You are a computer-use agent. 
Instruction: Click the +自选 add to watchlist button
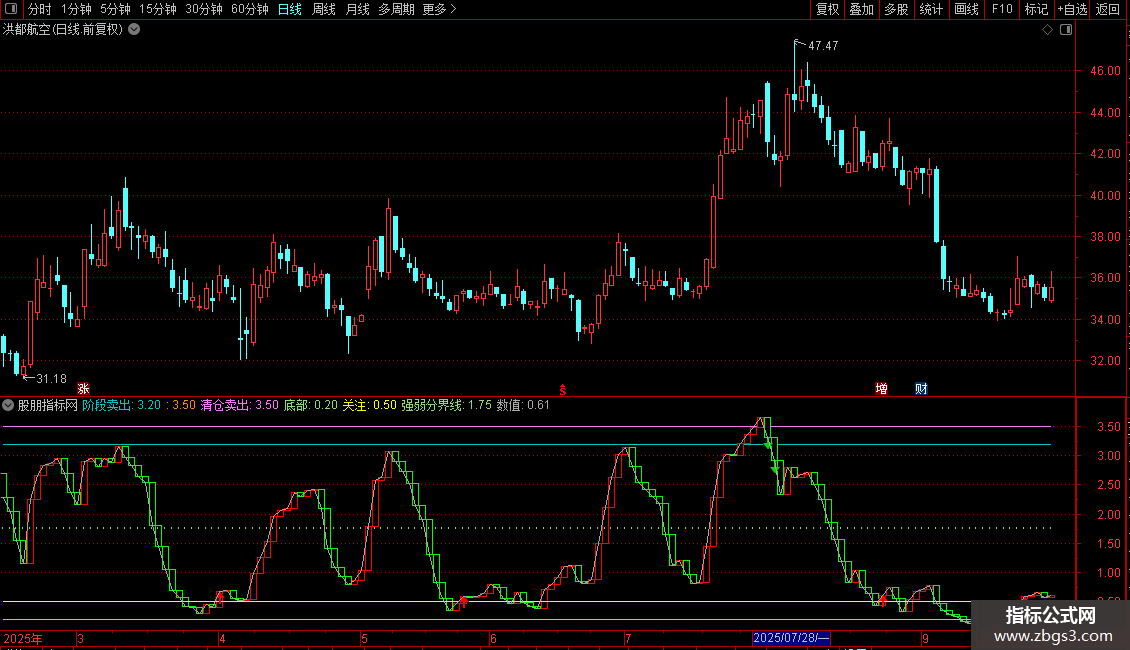coord(1072,9)
